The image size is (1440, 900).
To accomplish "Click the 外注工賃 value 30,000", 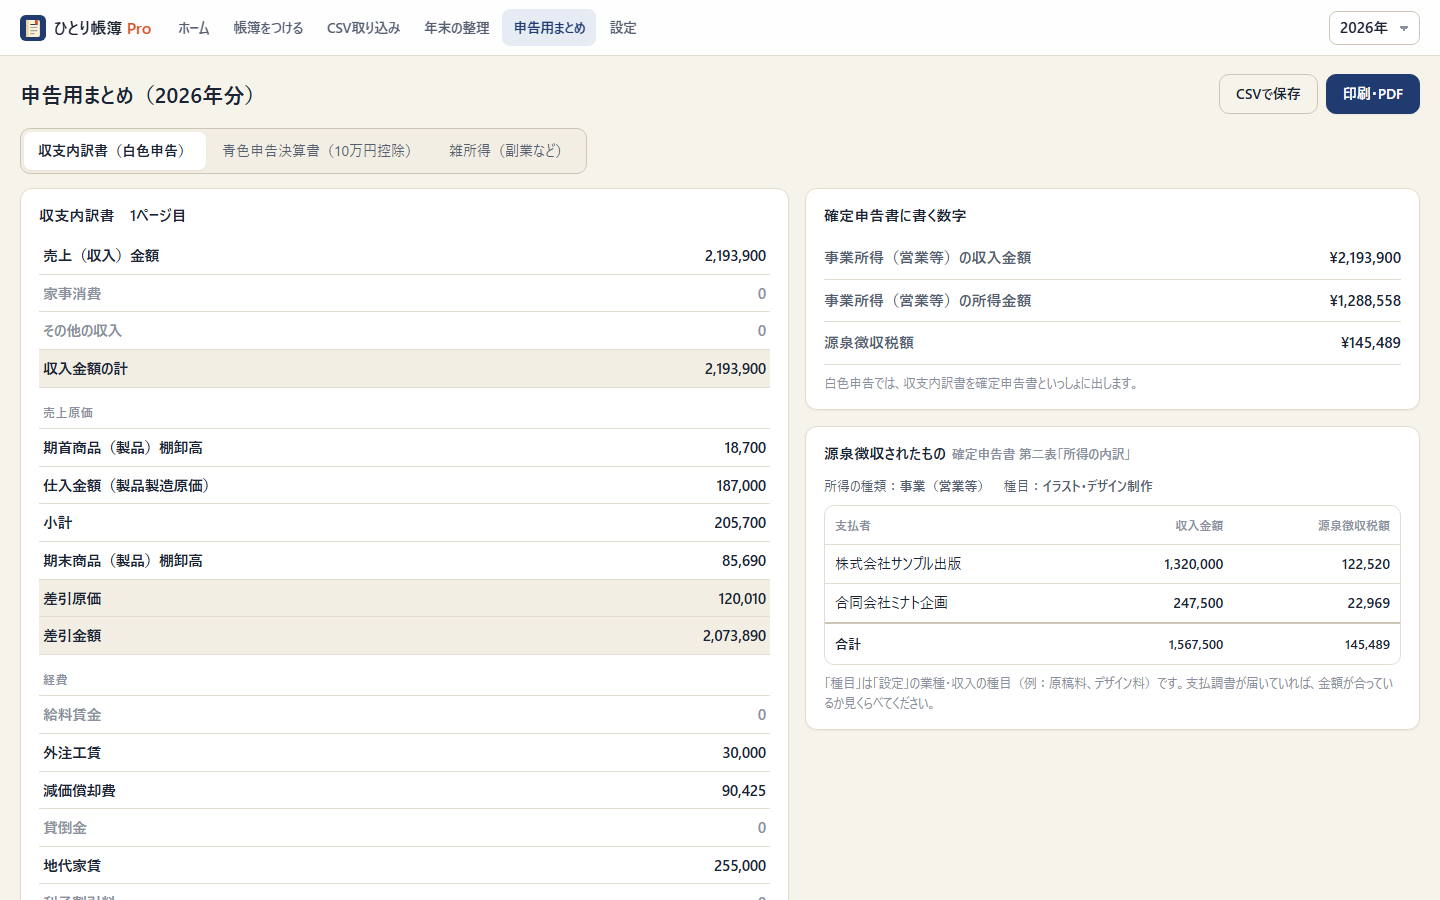I will 744,753.
